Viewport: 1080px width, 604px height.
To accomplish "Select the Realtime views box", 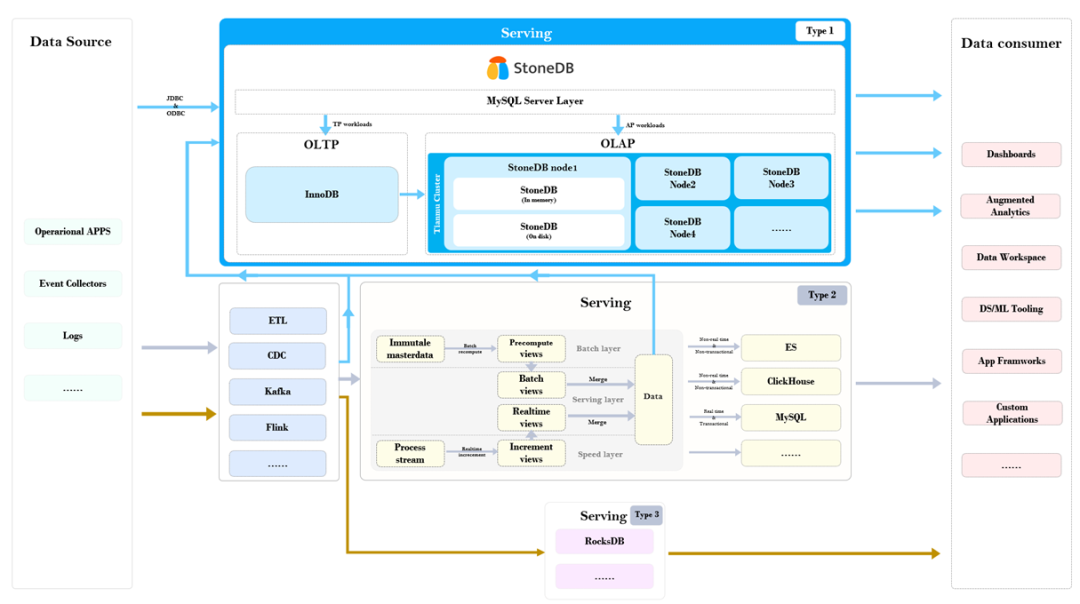I will click(531, 417).
